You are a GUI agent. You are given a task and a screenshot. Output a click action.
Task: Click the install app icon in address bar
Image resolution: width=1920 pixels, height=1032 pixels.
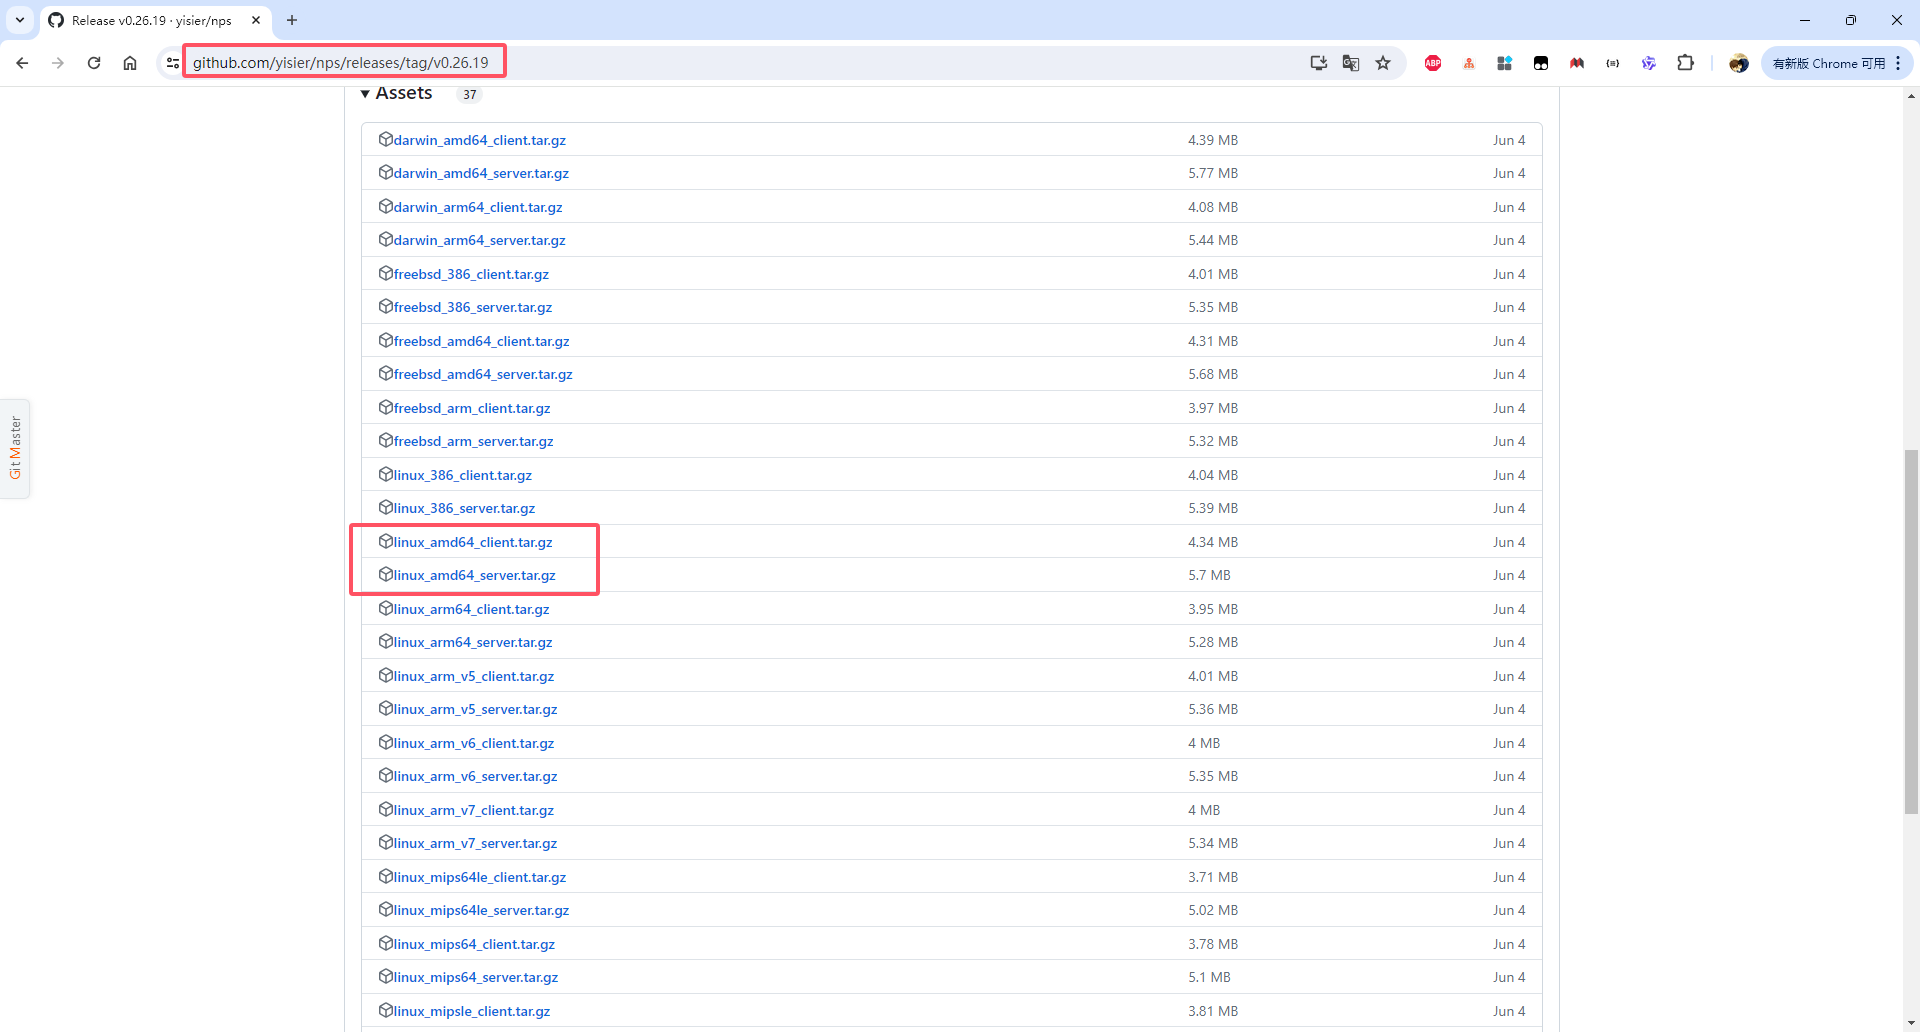tap(1319, 63)
